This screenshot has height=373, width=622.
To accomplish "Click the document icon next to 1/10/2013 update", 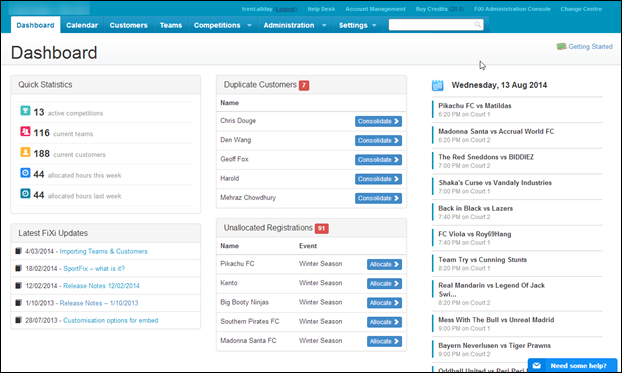I will 18,303.
